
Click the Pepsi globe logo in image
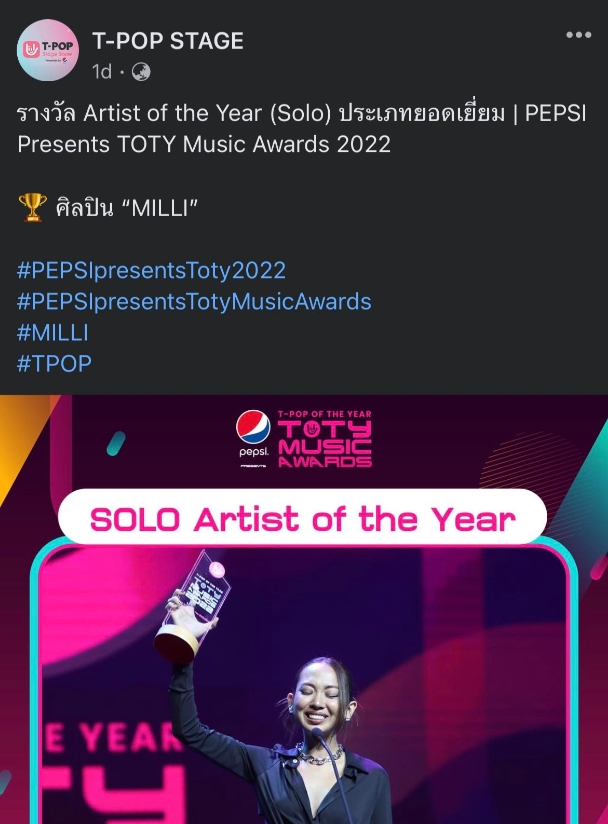[253, 428]
